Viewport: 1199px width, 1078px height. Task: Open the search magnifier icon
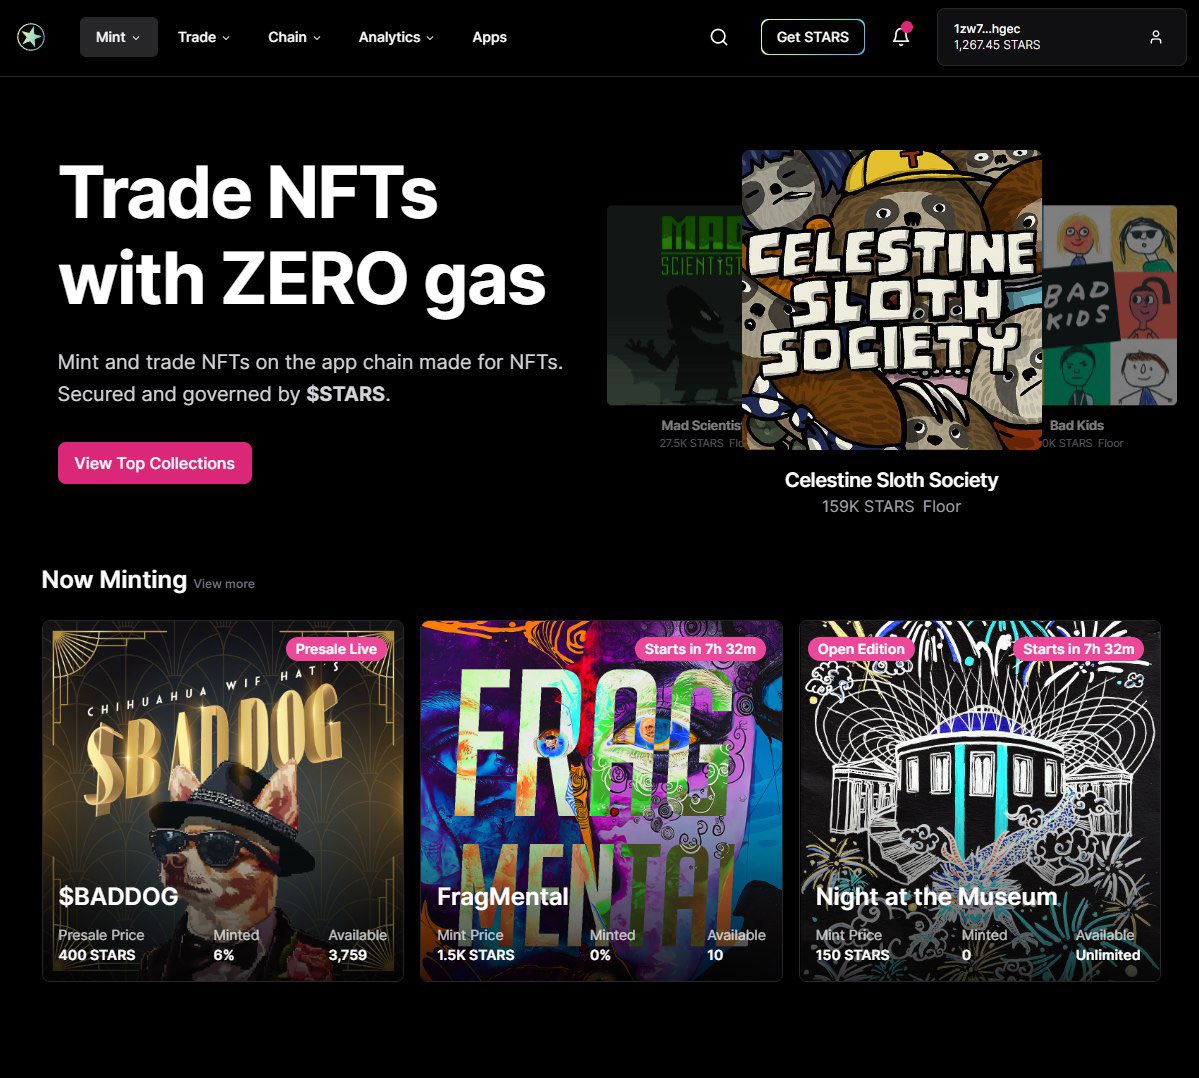719,37
